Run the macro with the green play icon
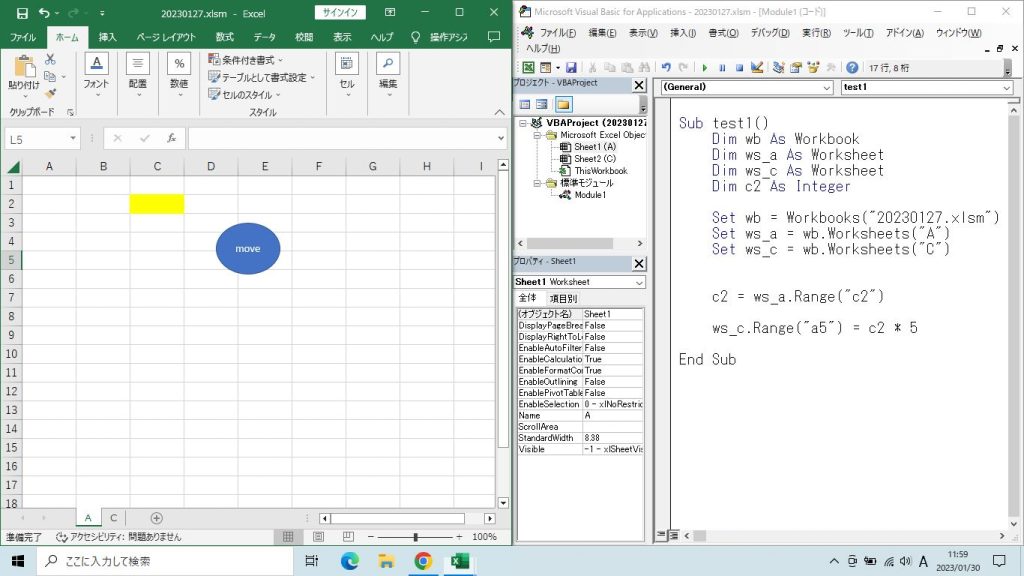This screenshot has height=576, width=1024. click(705, 68)
